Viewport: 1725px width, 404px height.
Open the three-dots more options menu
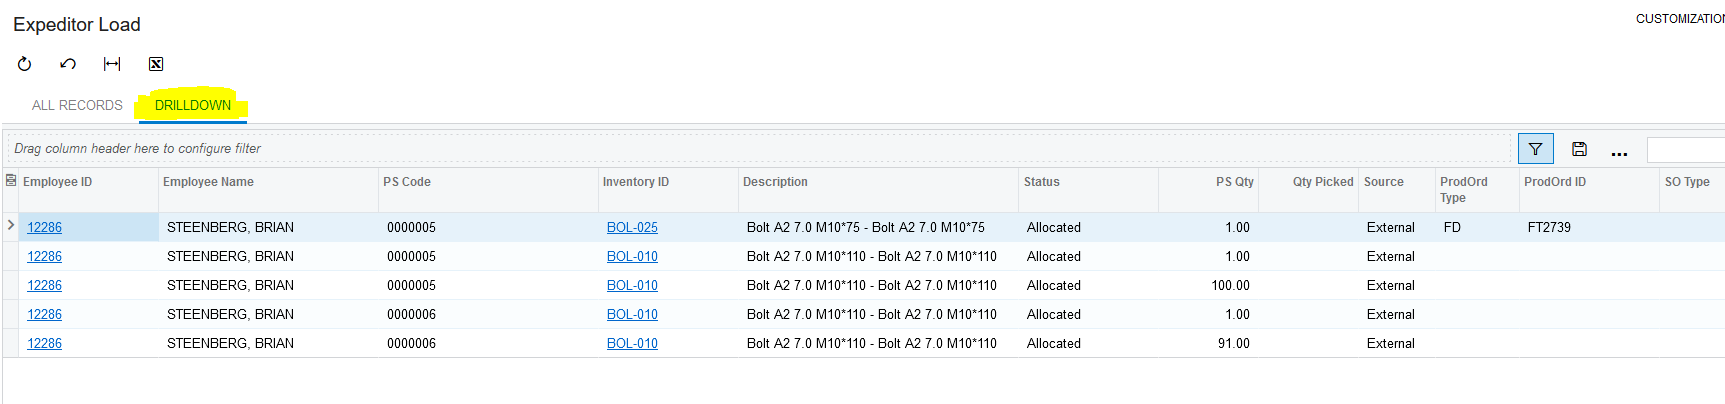pyautogui.click(x=1619, y=152)
